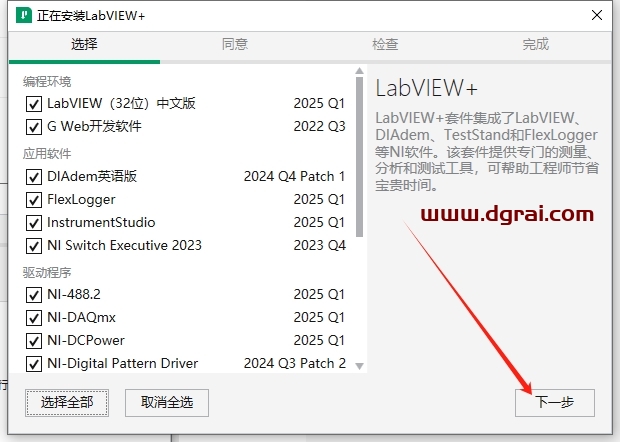Viewport: 620px width, 442px height.
Task: Click the 应用软件 section header
Action: click(47, 153)
